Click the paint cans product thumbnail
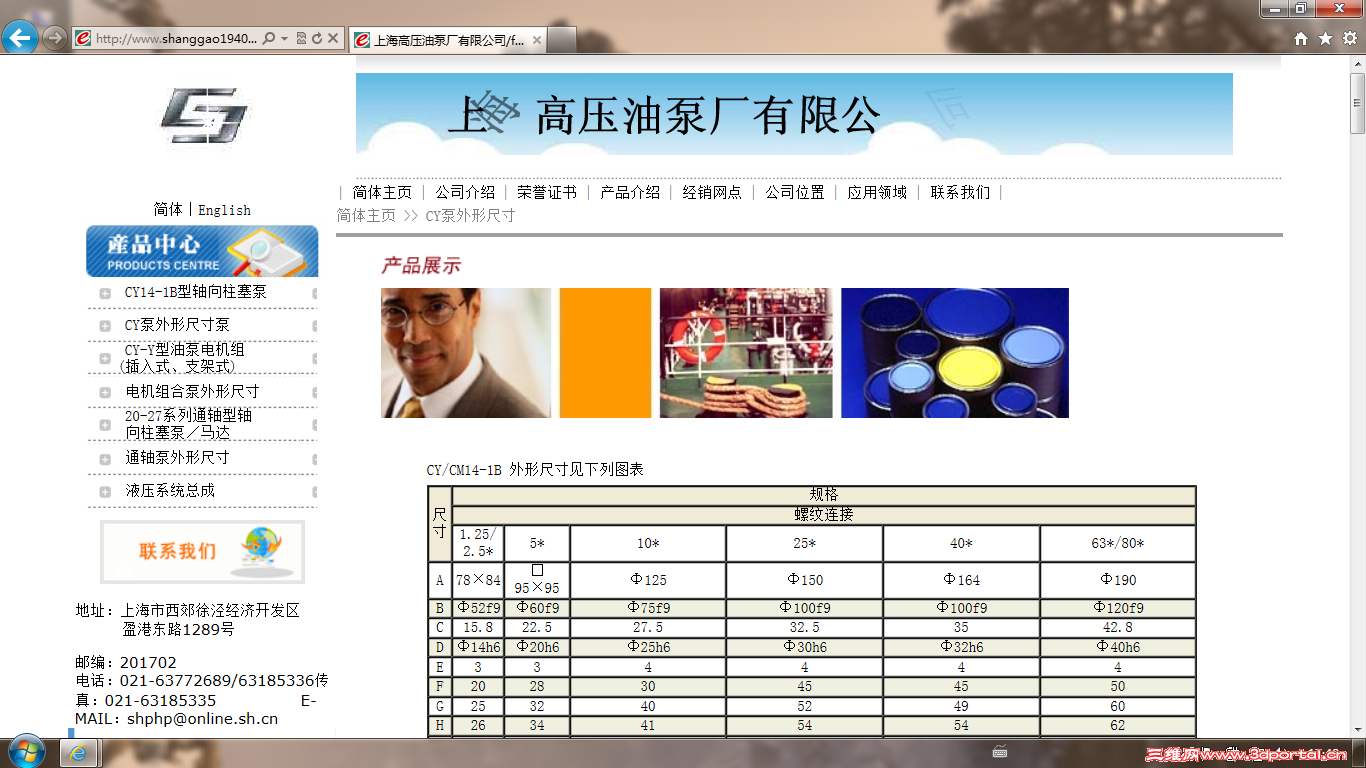This screenshot has height=768, width=1366. point(955,353)
